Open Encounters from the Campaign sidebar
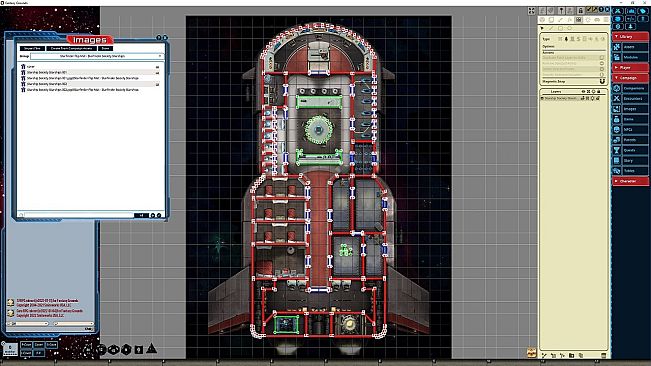Viewport: 651px width, 366px height. [630, 98]
